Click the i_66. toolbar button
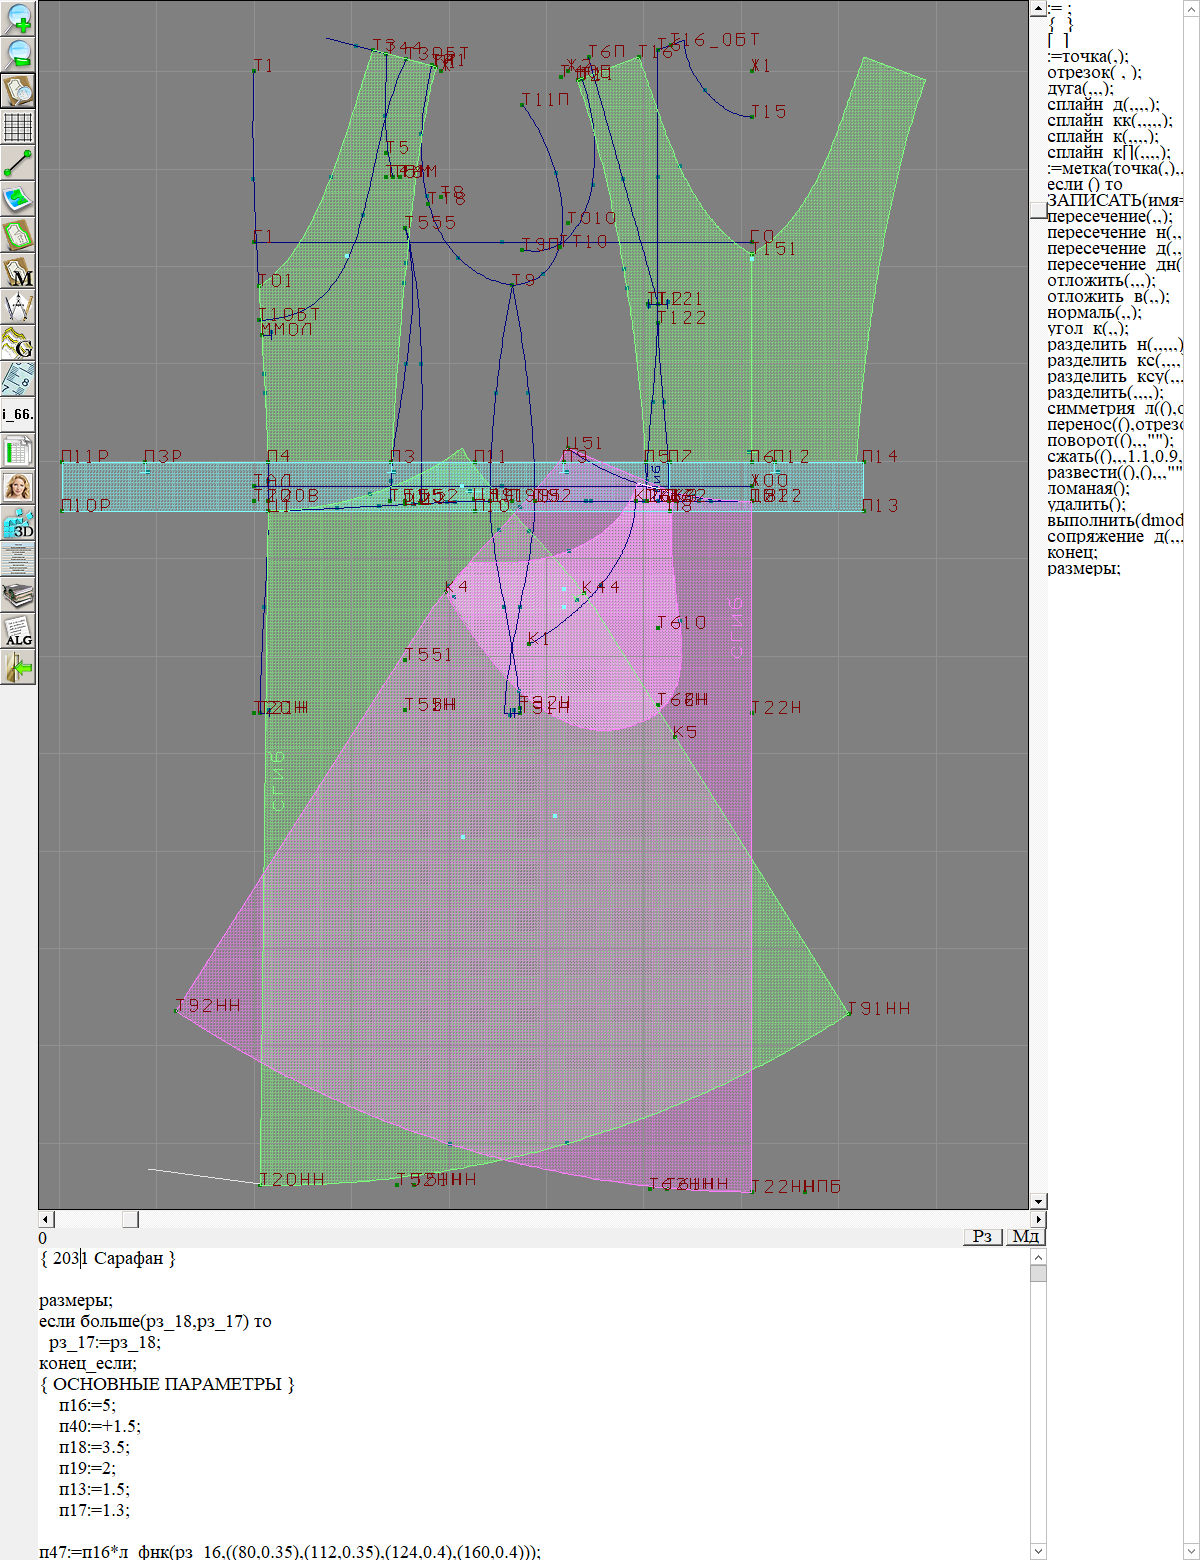 [x=18, y=414]
